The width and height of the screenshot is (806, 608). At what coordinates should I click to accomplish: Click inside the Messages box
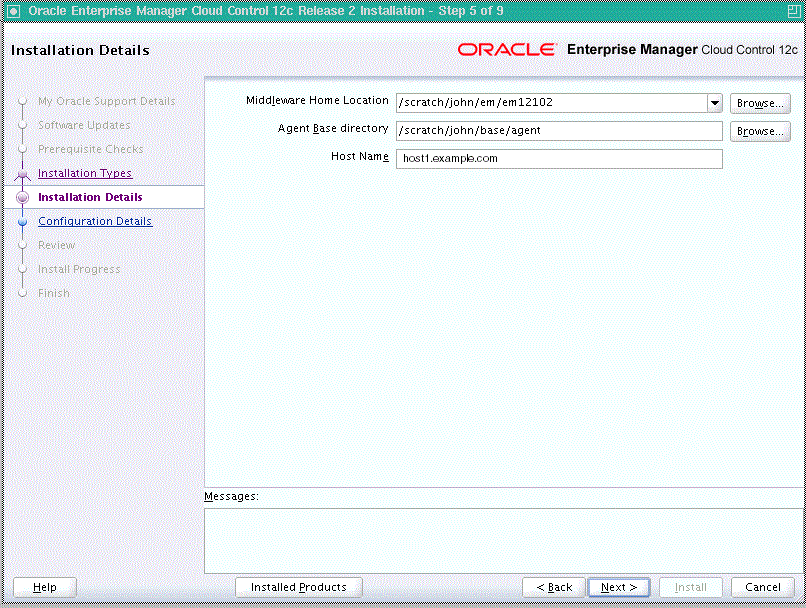(x=504, y=541)
